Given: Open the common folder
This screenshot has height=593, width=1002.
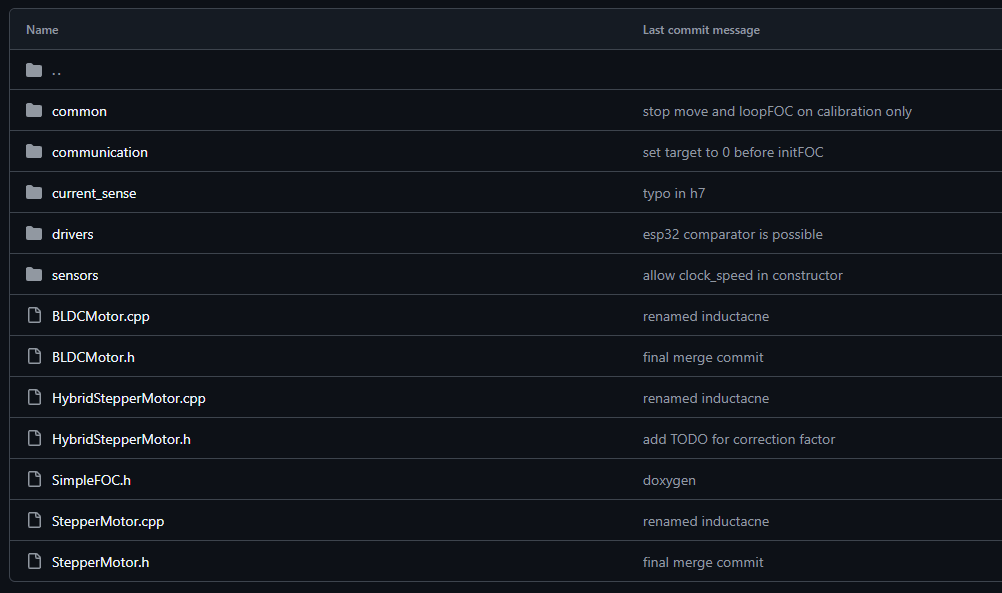Looking at the screenshot, I should coord(79,111).
